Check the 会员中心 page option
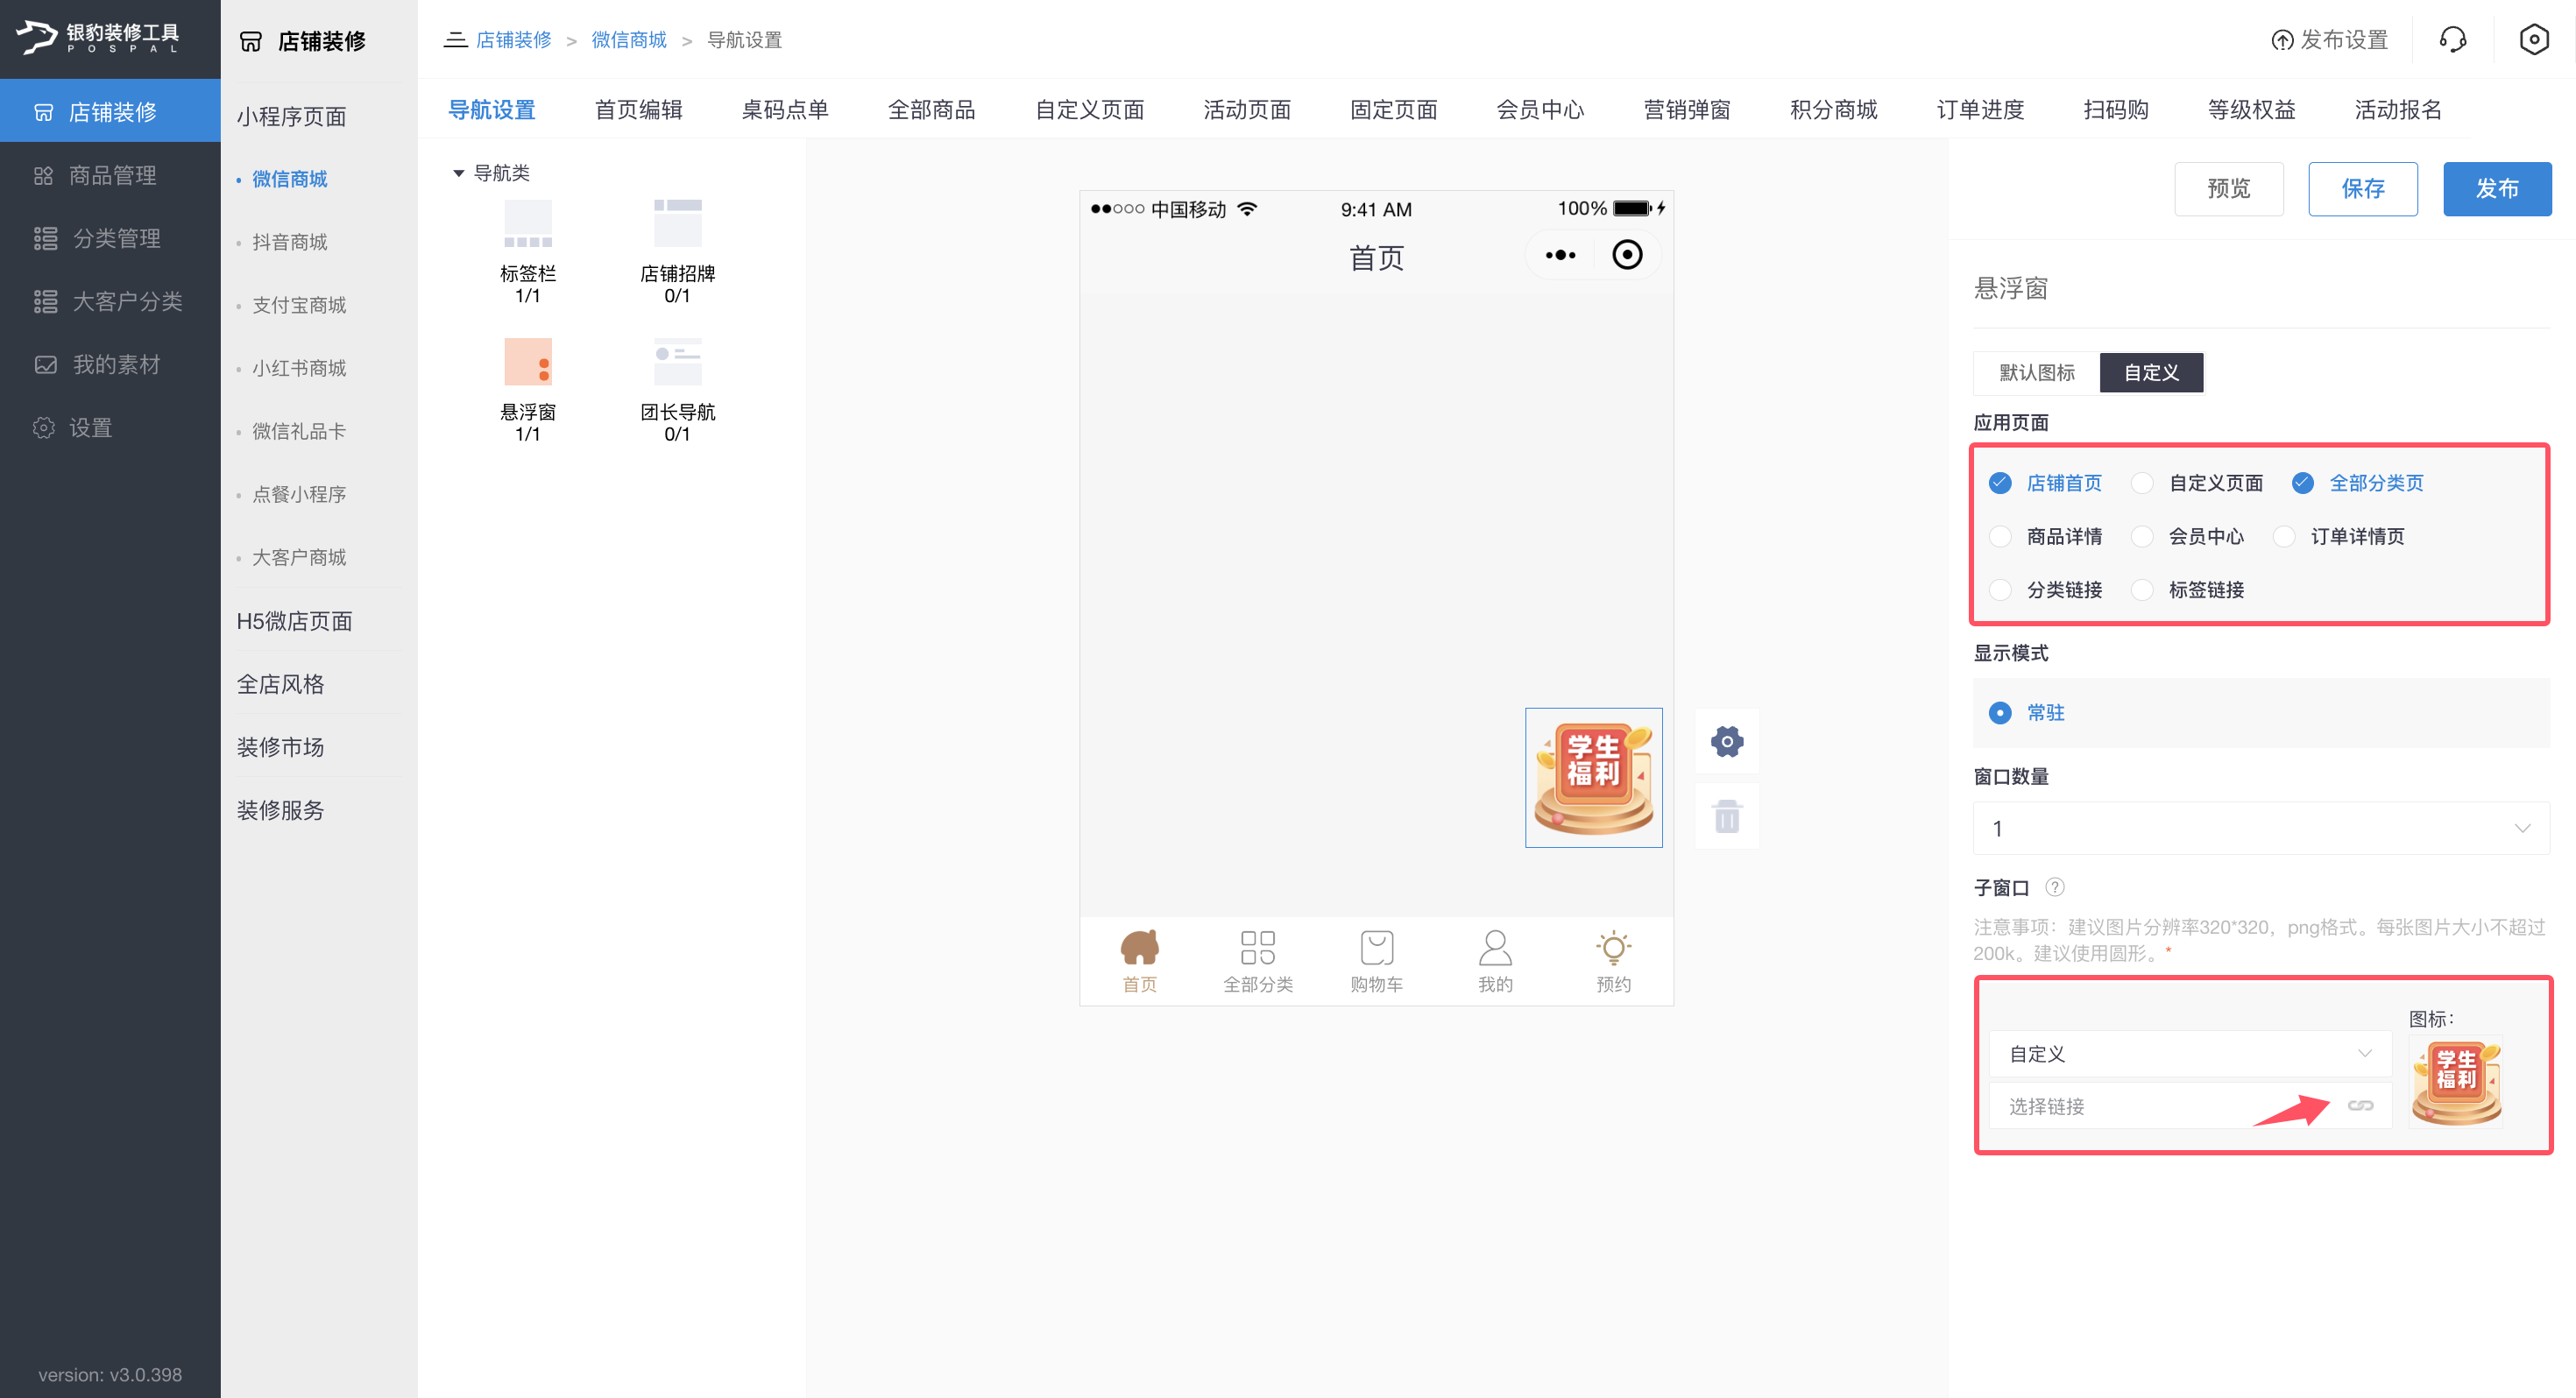The image size is (2576, 1398). tap(2142, 536)
